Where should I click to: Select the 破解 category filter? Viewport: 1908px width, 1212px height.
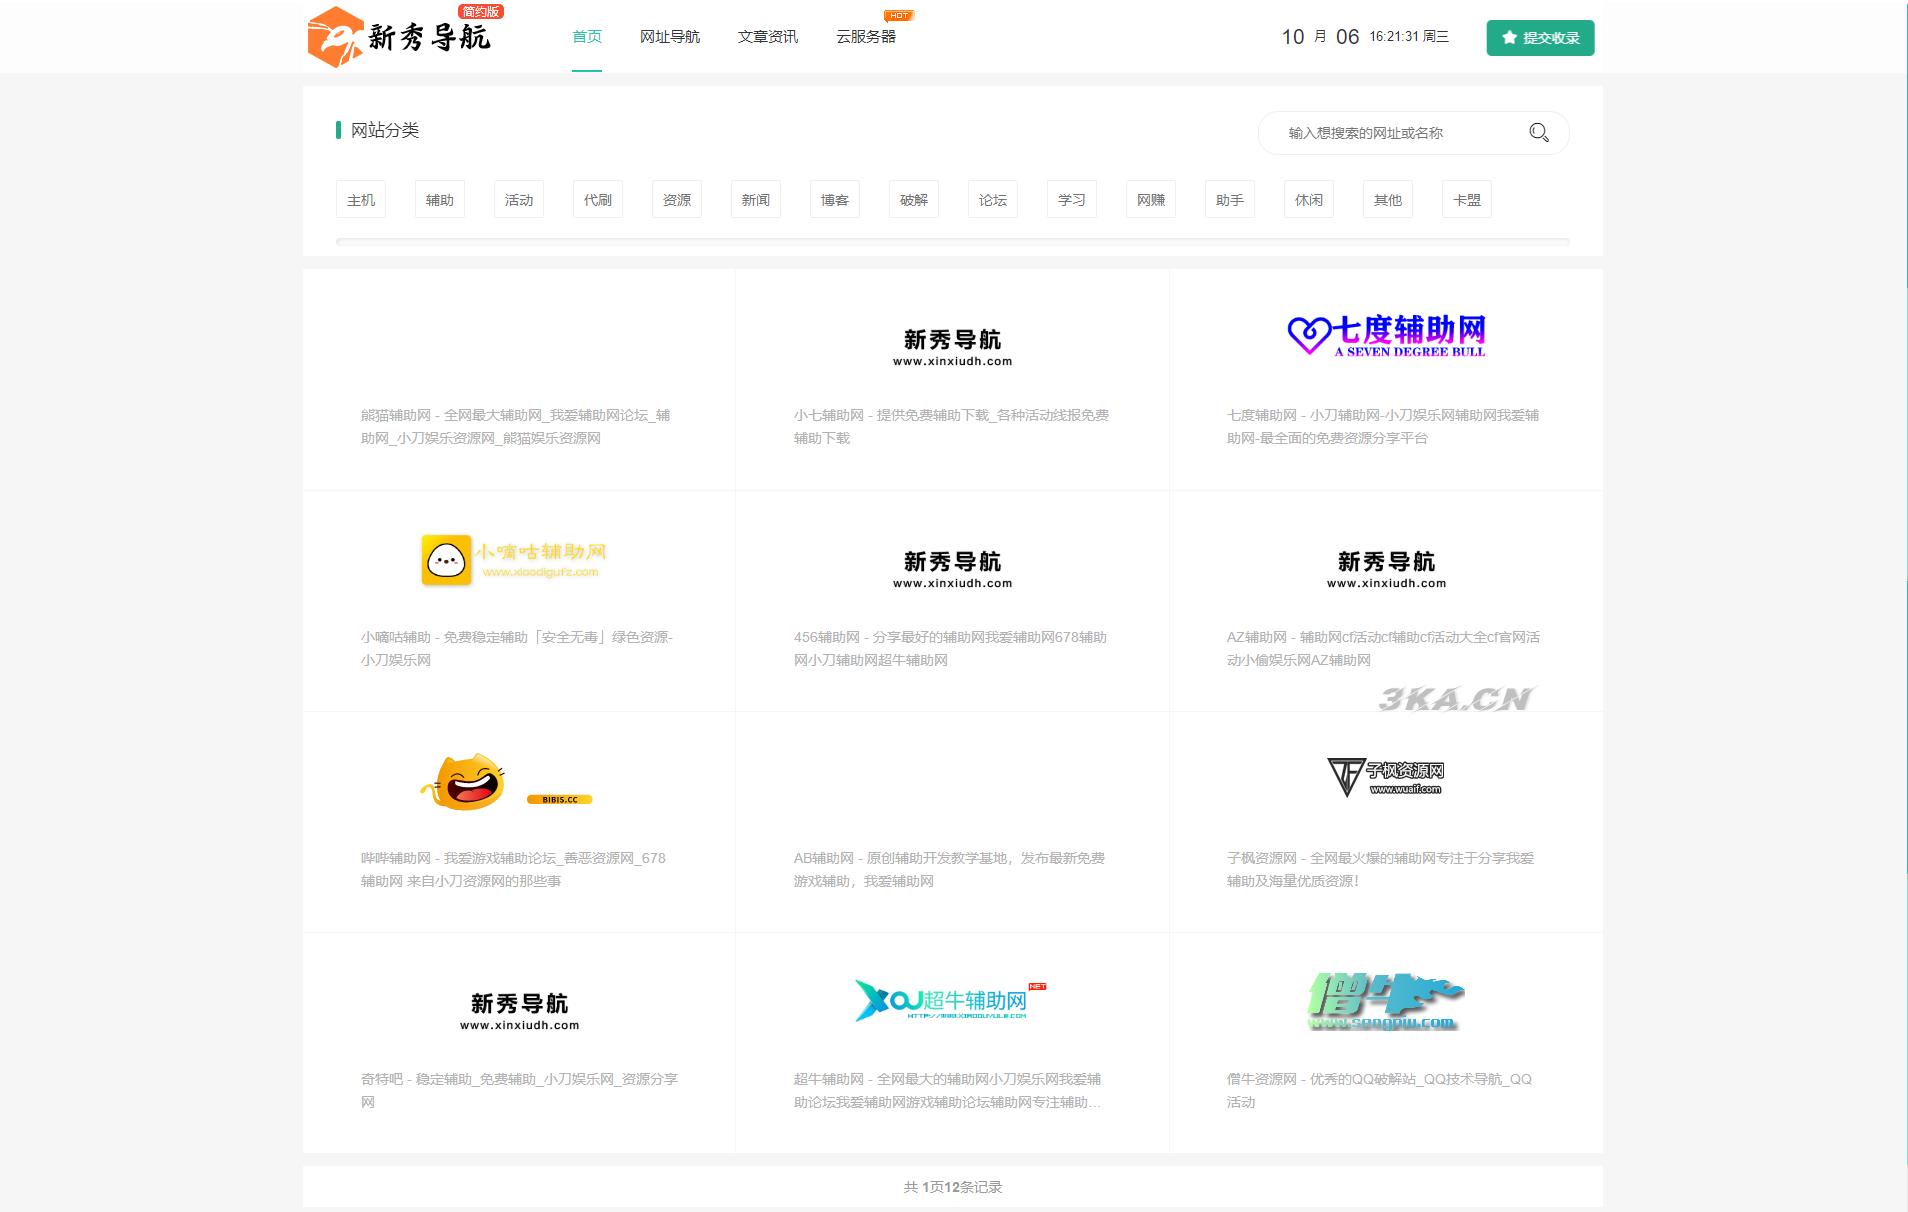pos(913,199)
